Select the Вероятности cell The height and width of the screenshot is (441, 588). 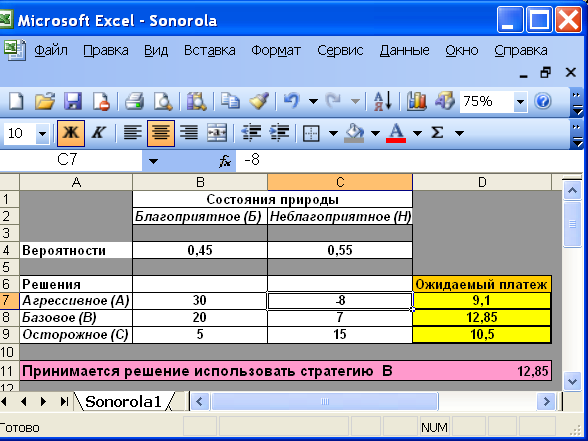[76, 250]
